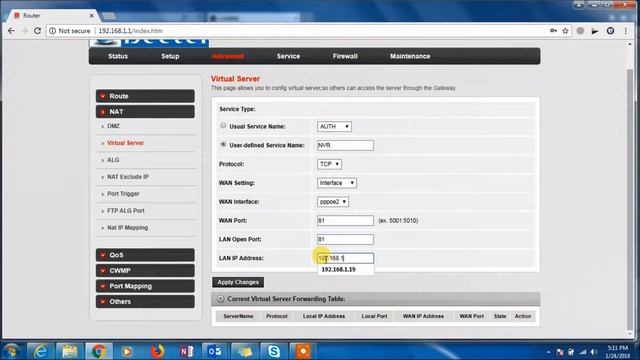Expand the CWMP sidebar section
The height and width of the screenshot is (360, 640).
(x=145, y=270)
